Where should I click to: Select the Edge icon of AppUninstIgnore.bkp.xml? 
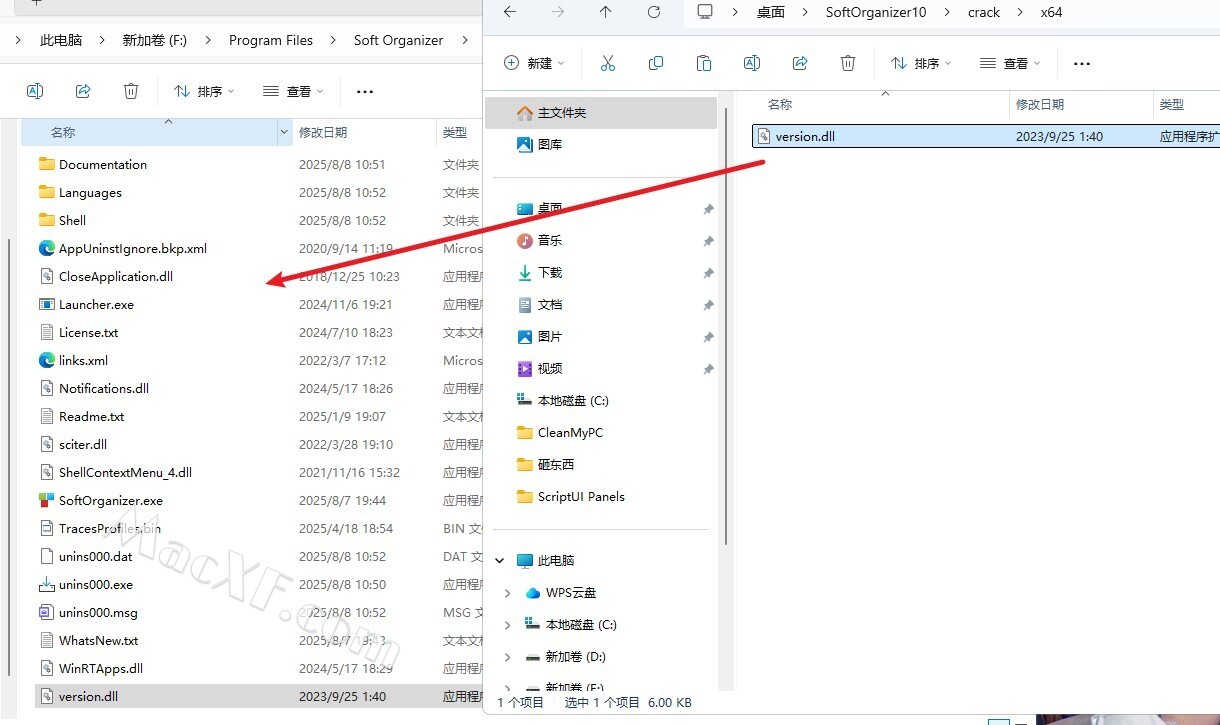point(47,248)
